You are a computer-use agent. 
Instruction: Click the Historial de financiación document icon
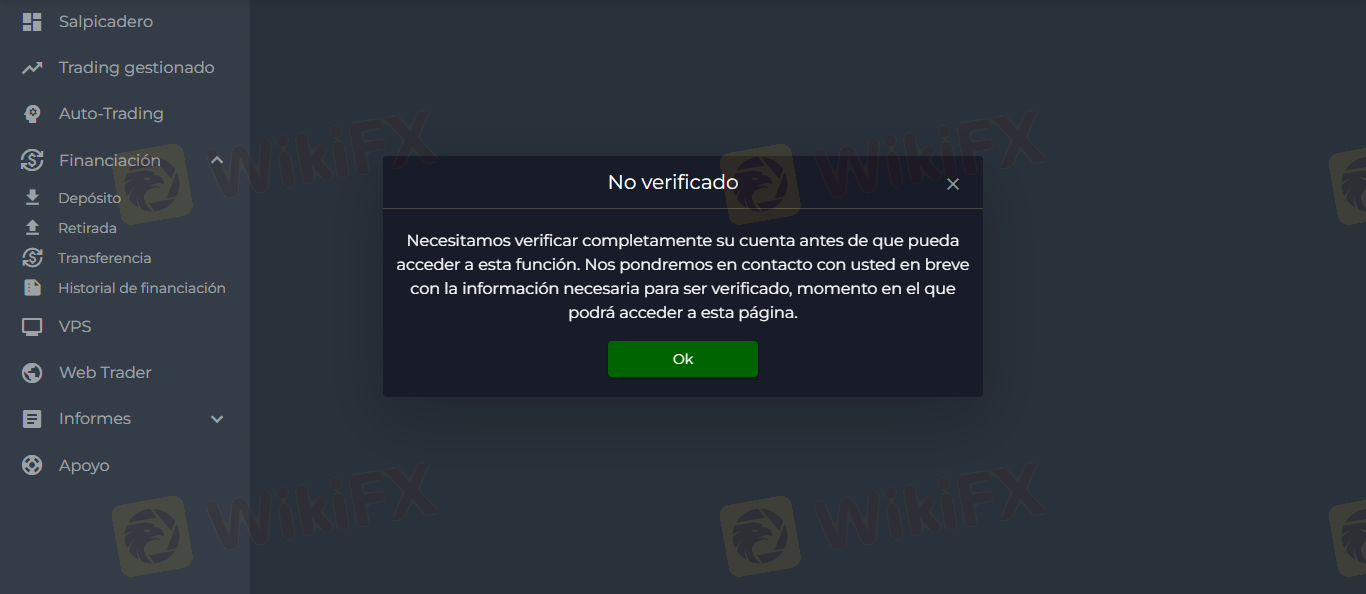click(x=32, y=288)
